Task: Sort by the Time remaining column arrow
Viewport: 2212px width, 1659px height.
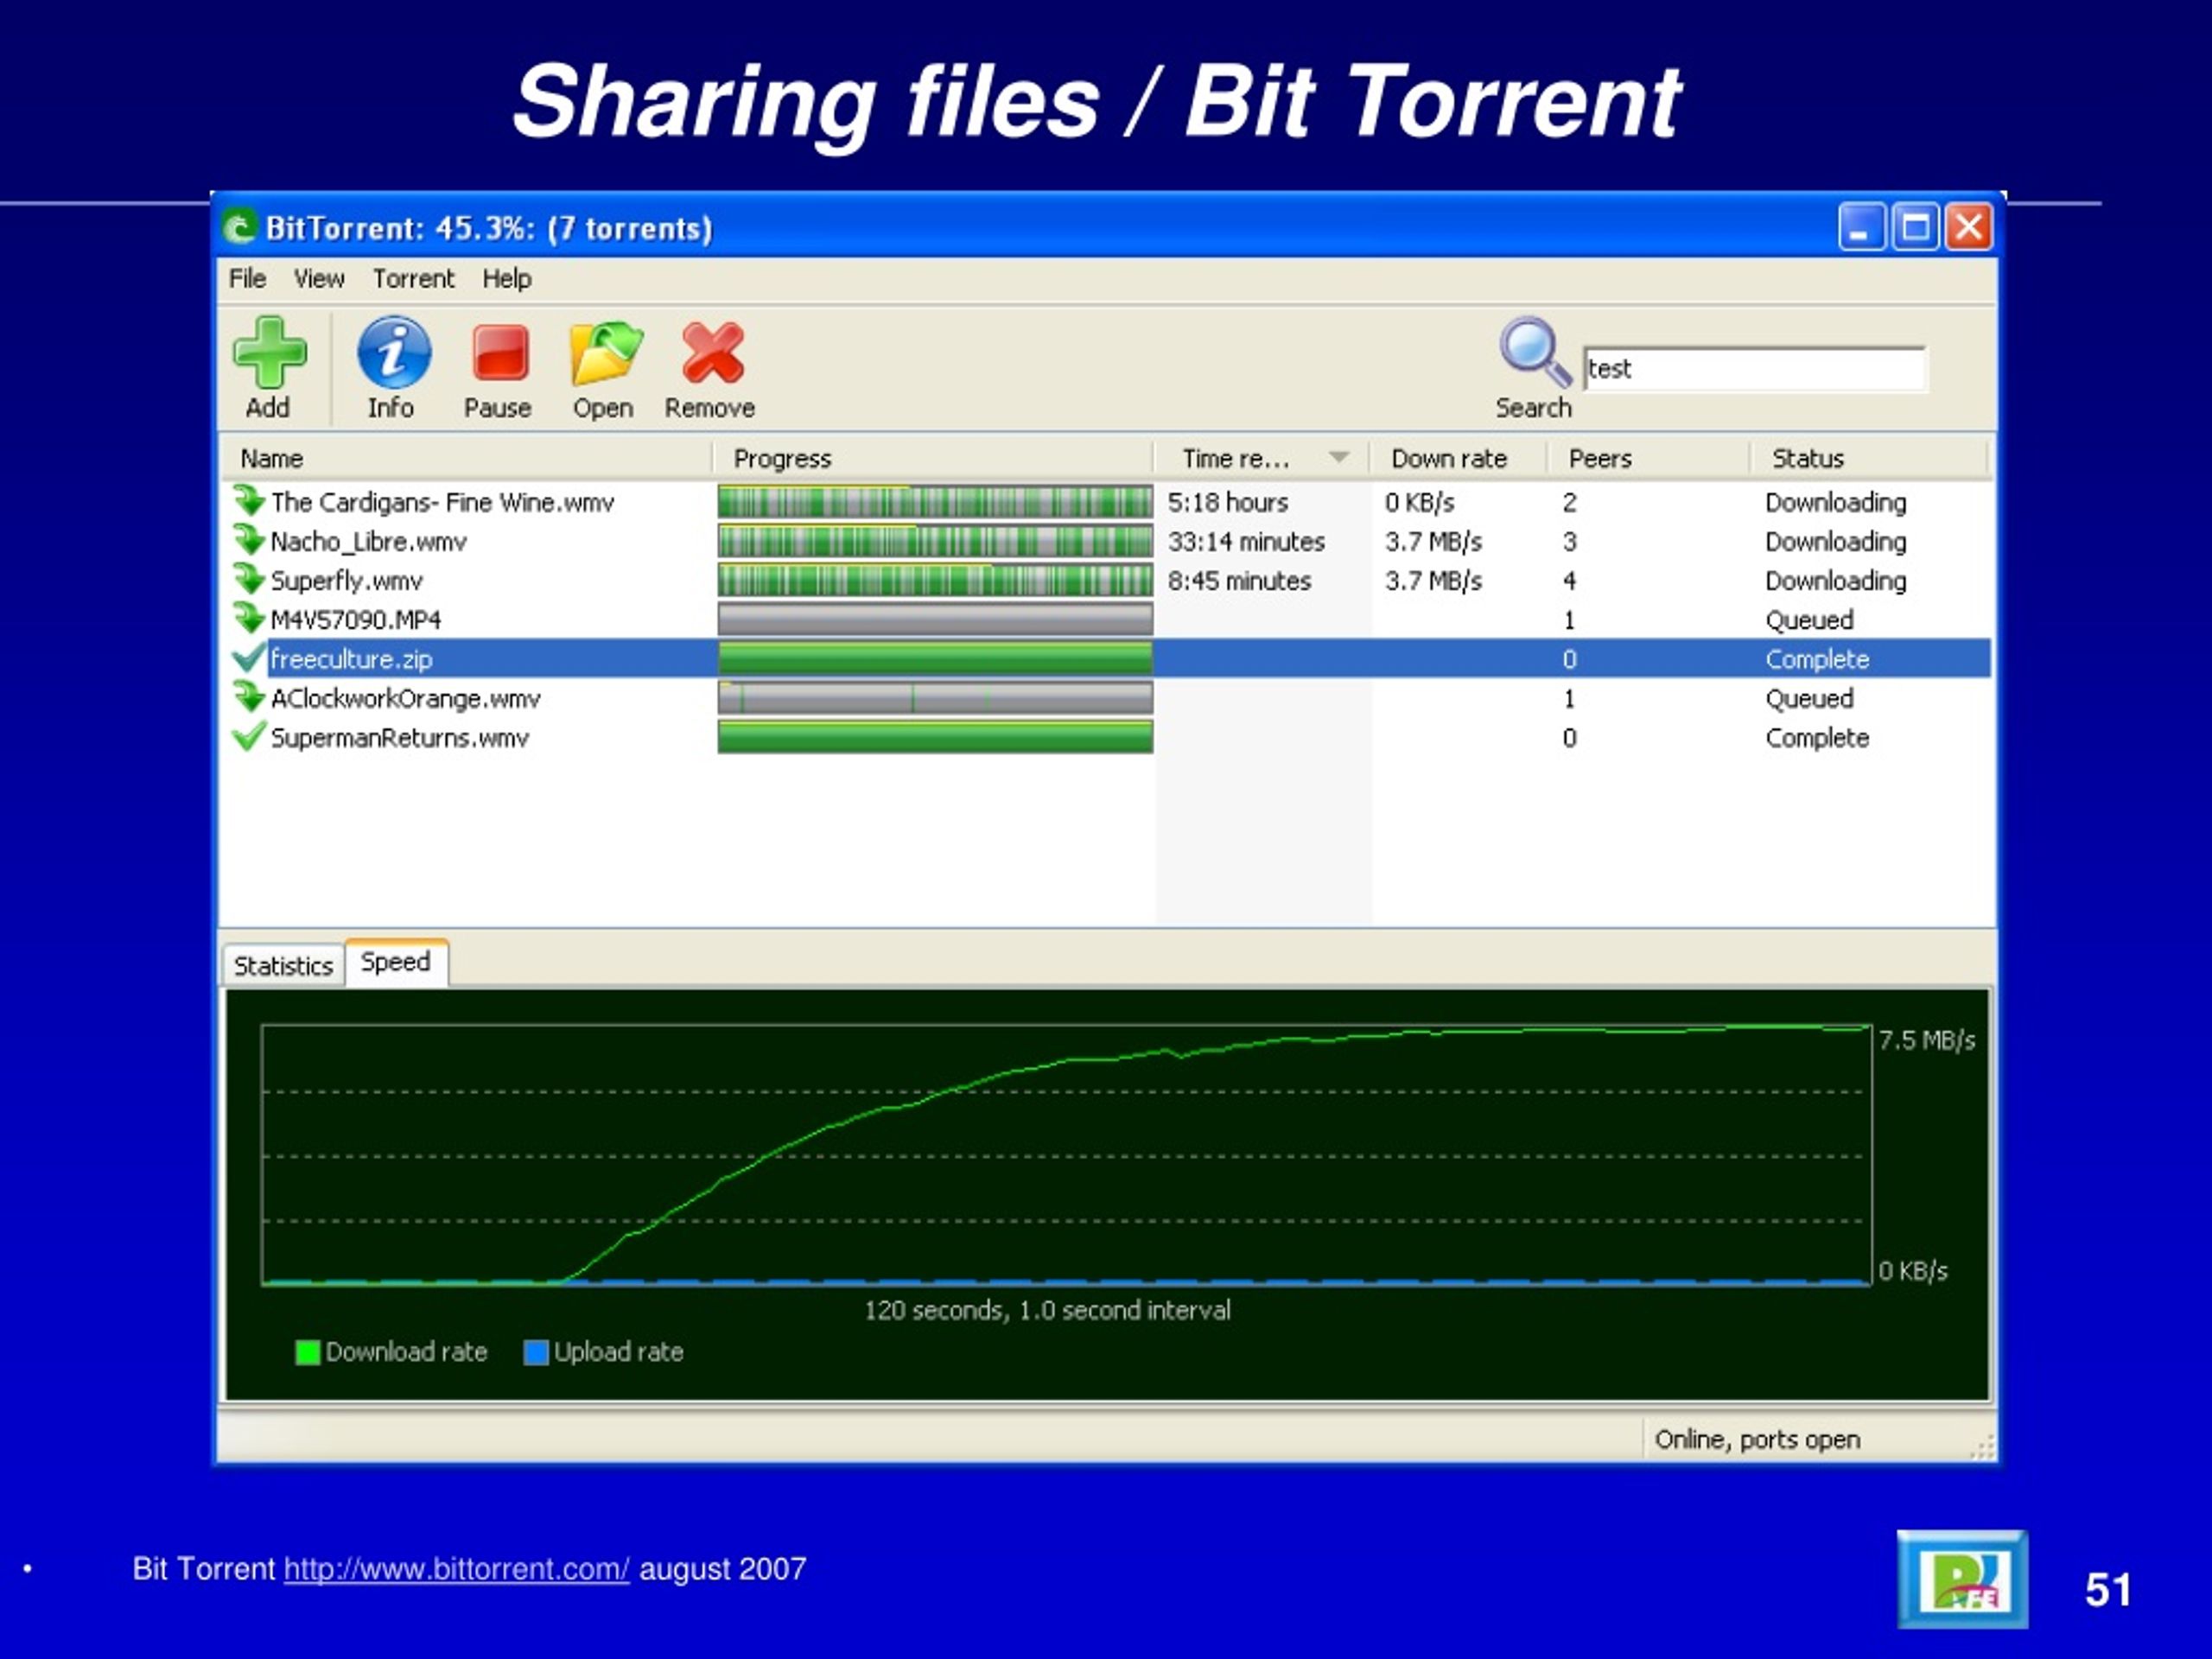Action: (x=1338, y=458)
